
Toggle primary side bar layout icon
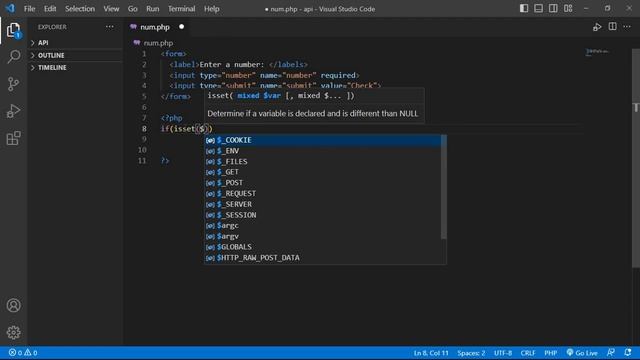point(524,8)
